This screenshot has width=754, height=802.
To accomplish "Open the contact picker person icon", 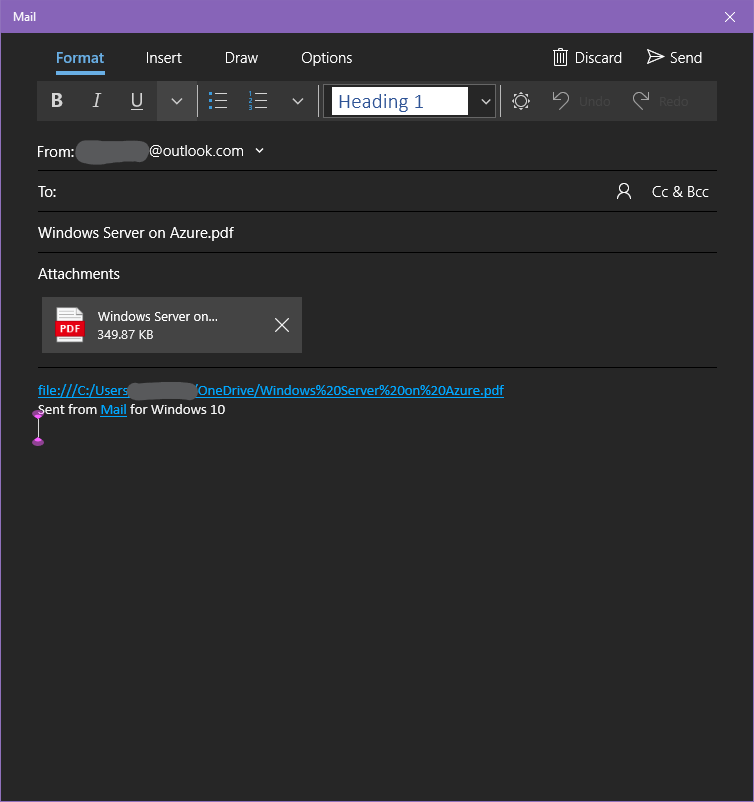I will click(x=624, y=191).
